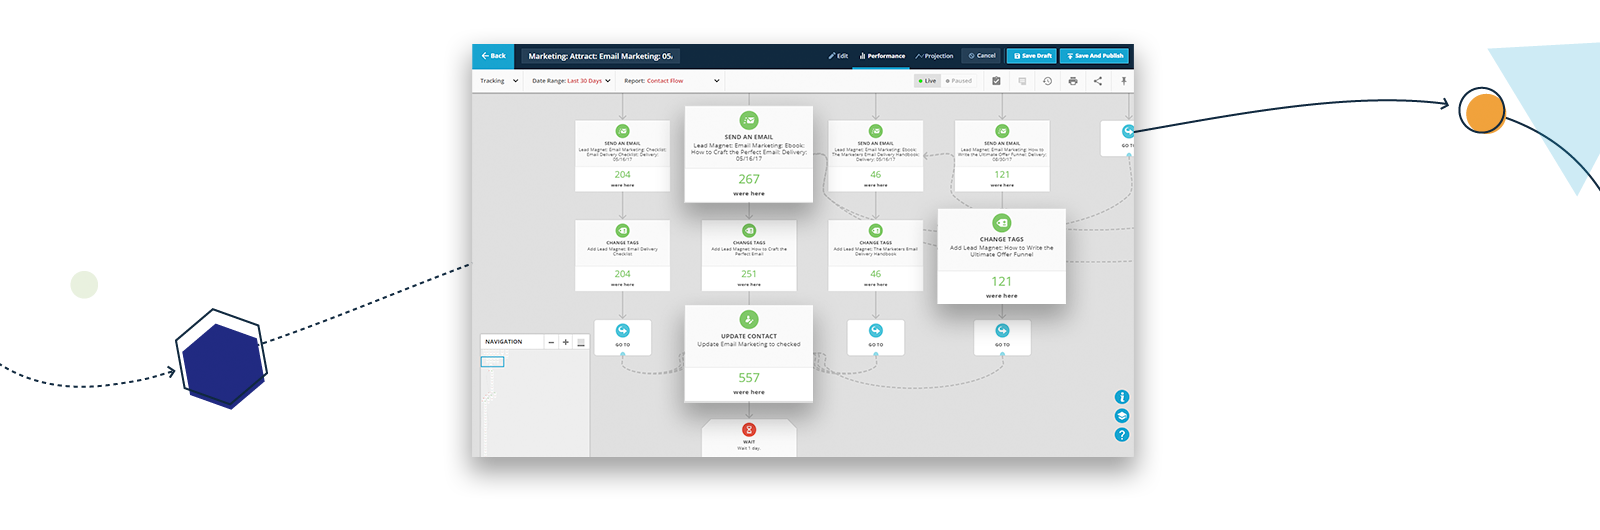Viewport: 1600px width, 530px height.
Task: Click the print icon in the toolbar
Action: (x=1072, y=81)
